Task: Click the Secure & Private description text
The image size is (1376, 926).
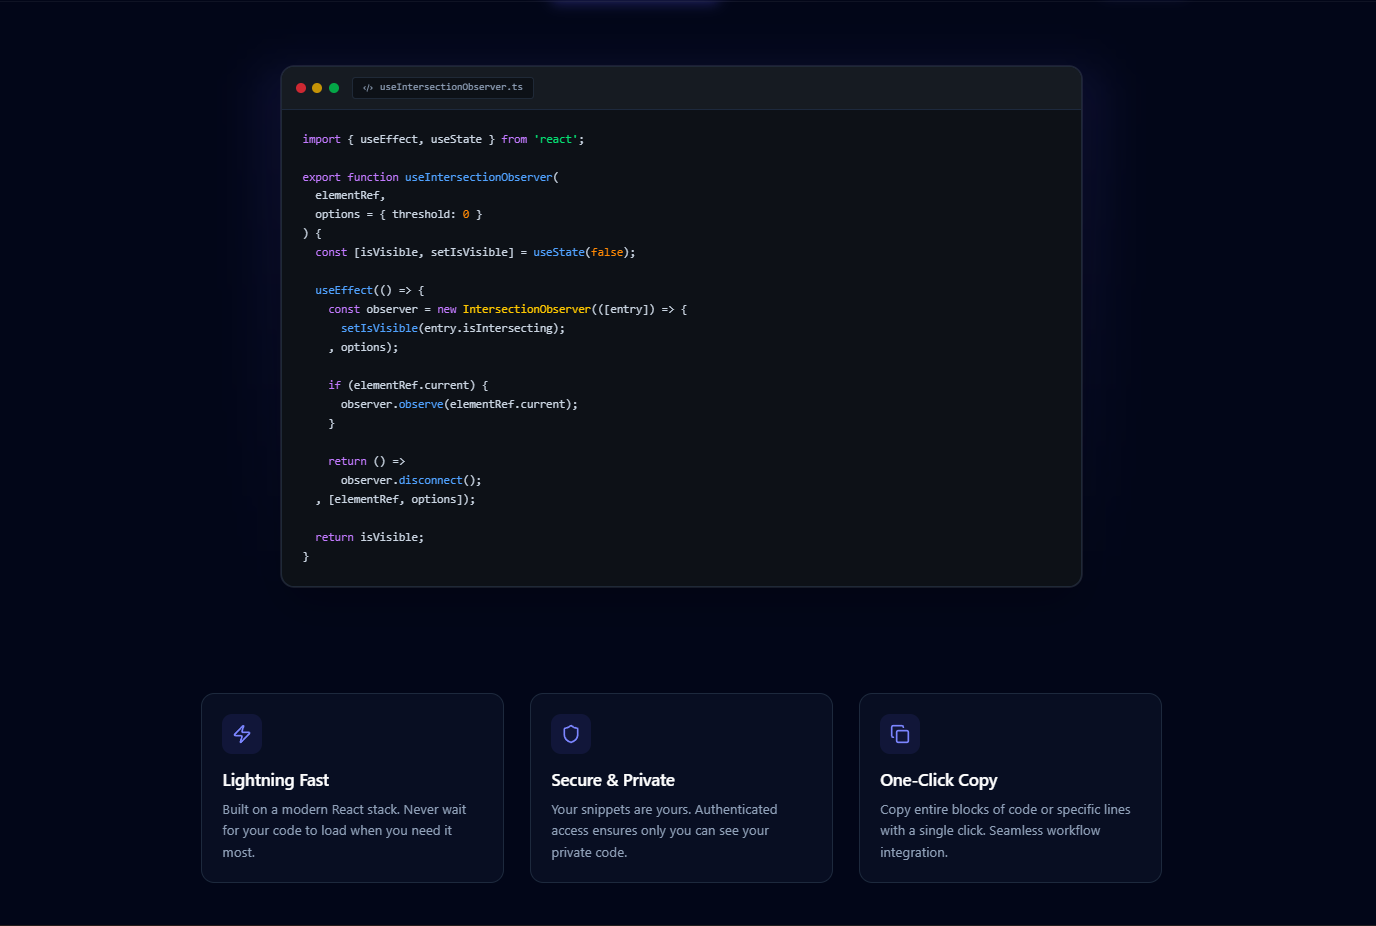Action: click(665, 830)
